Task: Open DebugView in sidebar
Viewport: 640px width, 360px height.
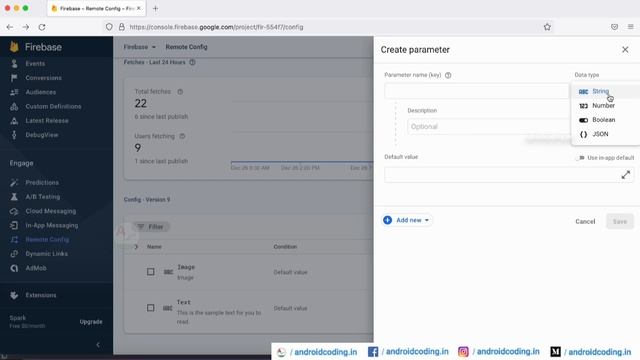Action: coord(41,135)
